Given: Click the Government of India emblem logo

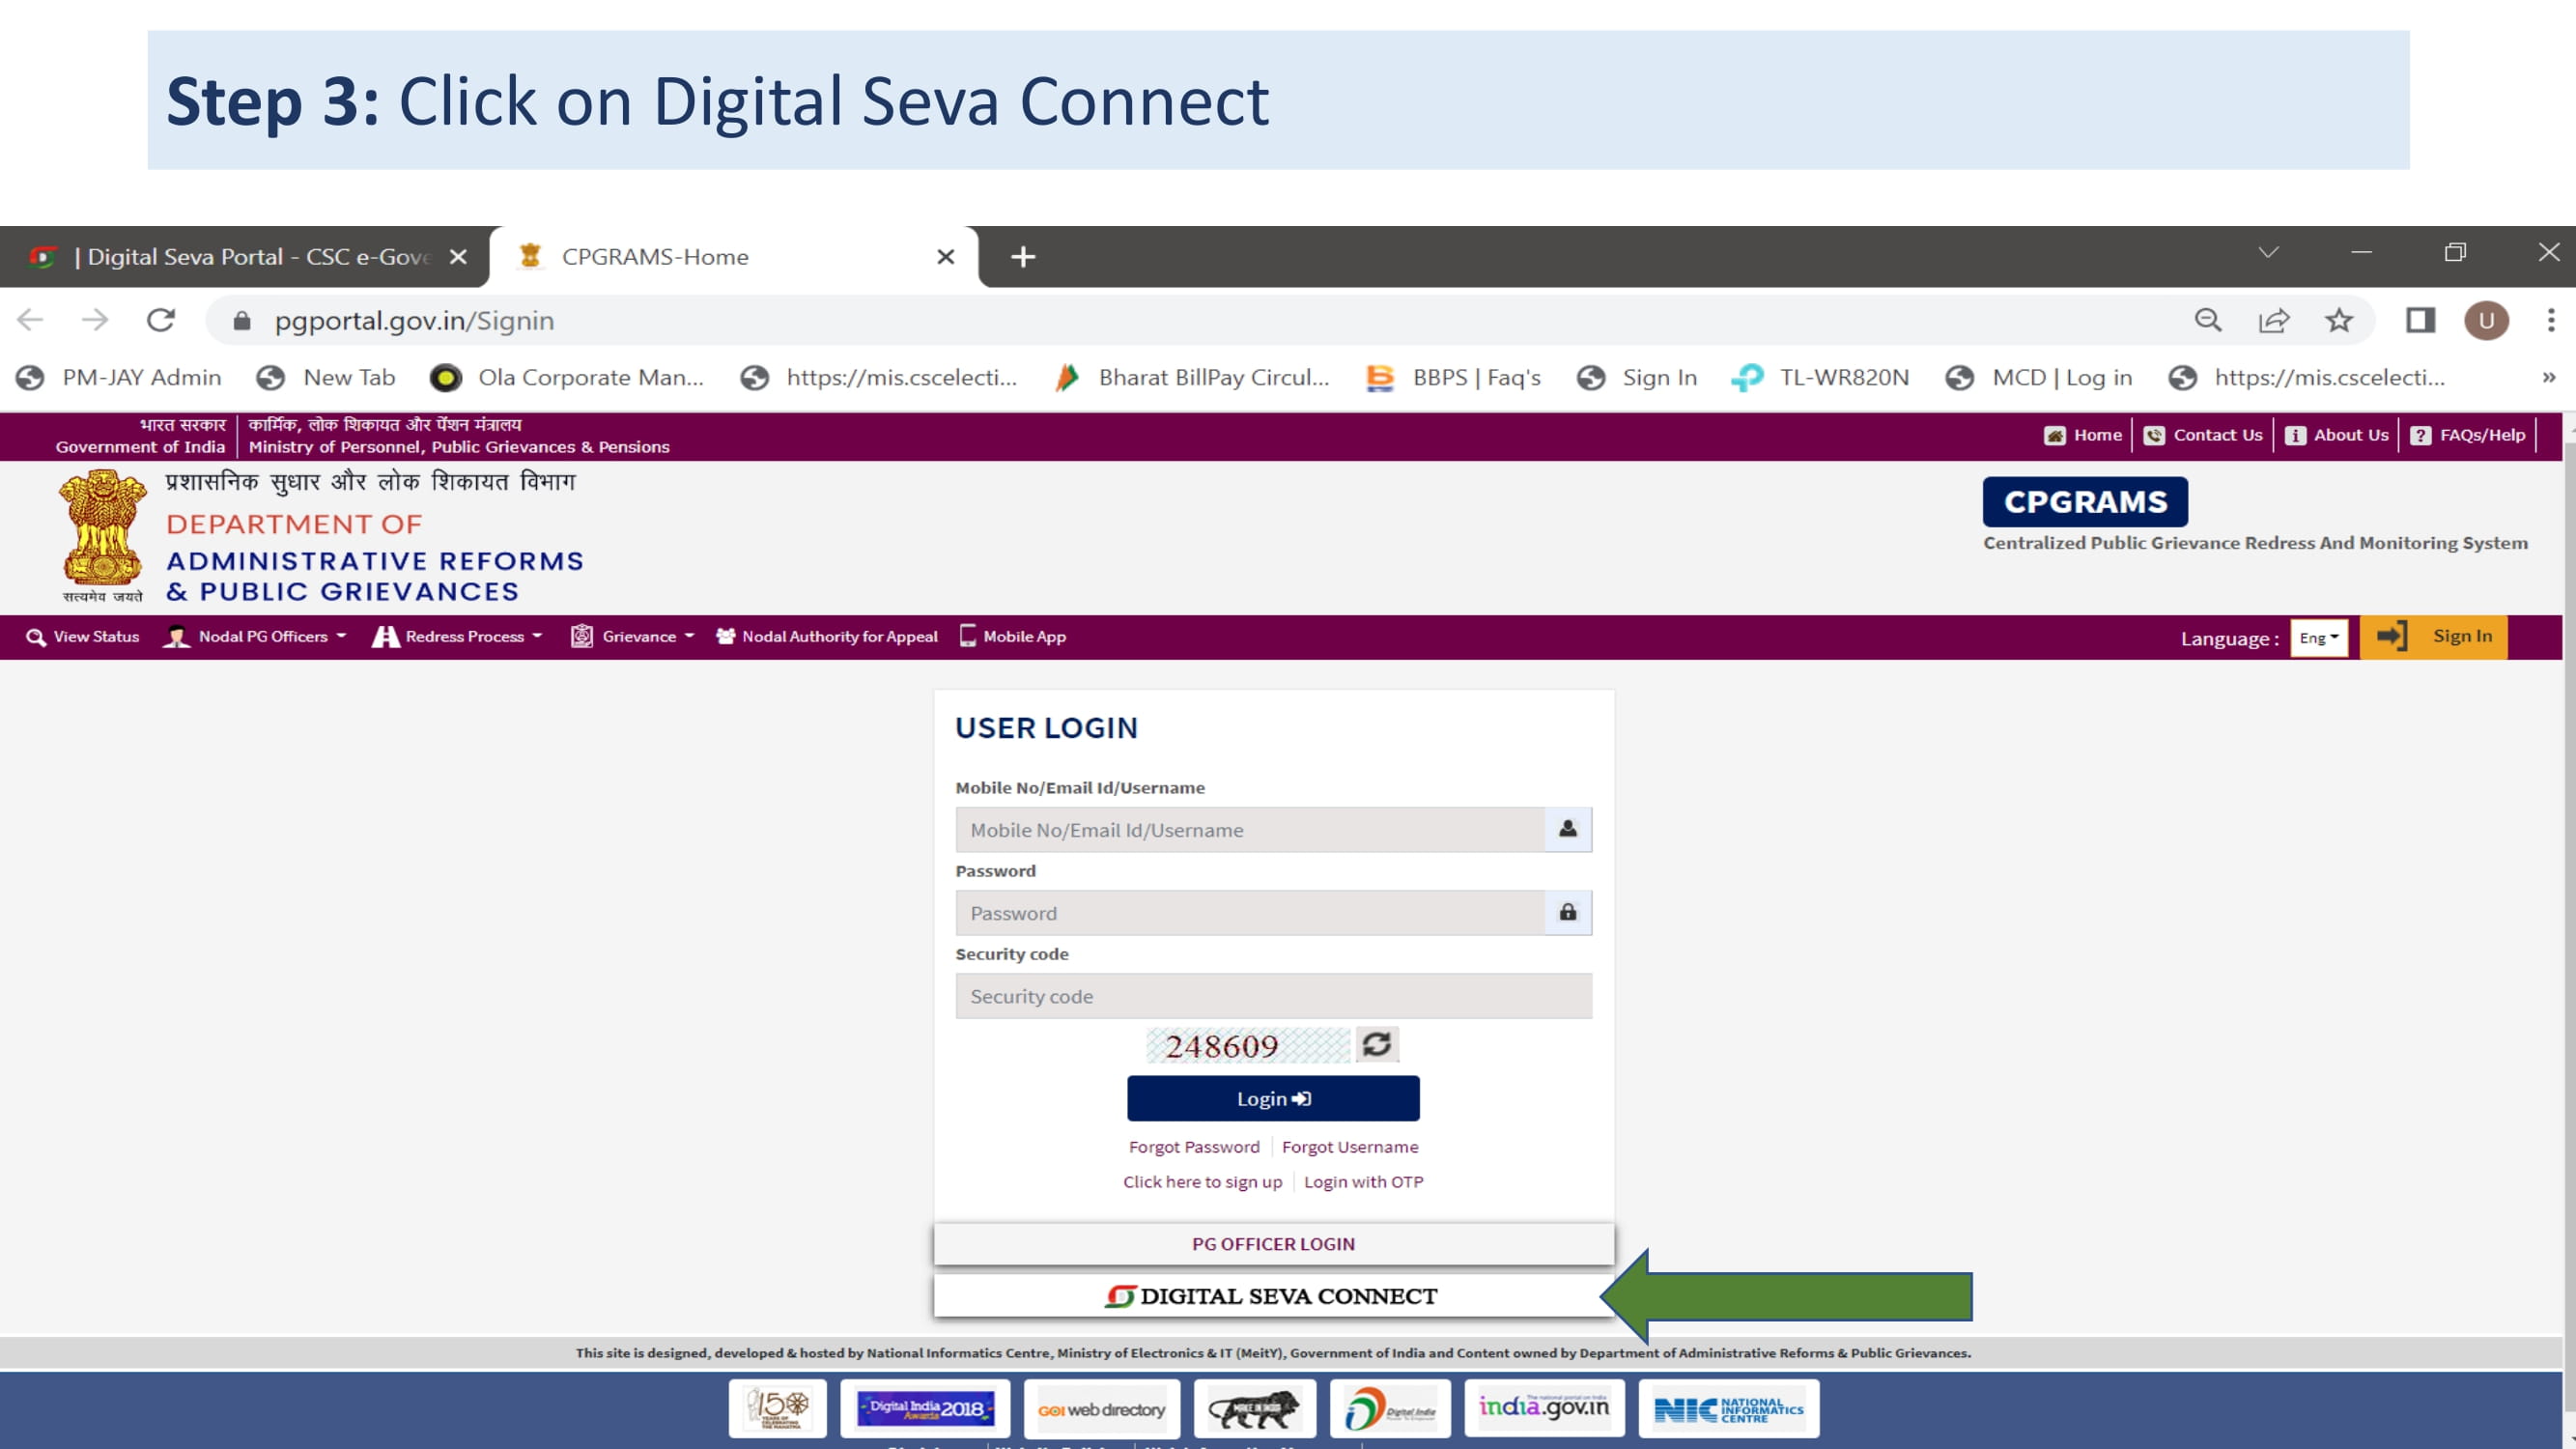Looking at the screenshot, I should [x=102, y=535].
